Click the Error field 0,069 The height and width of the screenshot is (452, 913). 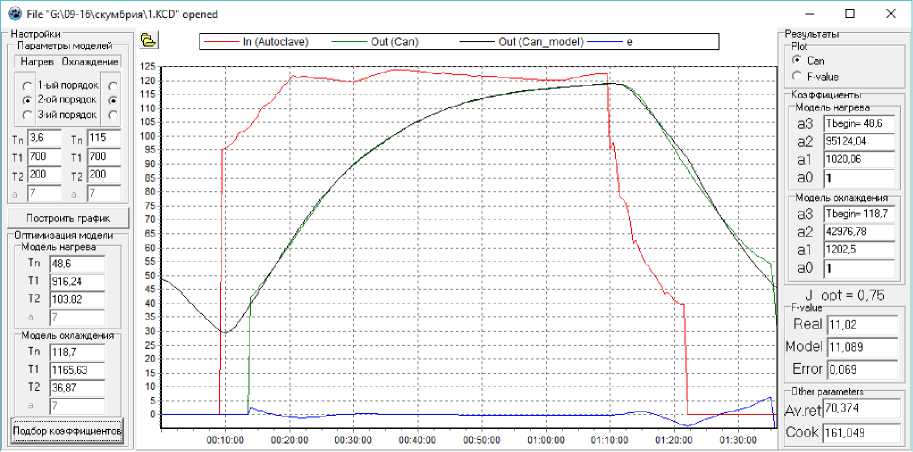pyautogui.click(x=862, y=369)
